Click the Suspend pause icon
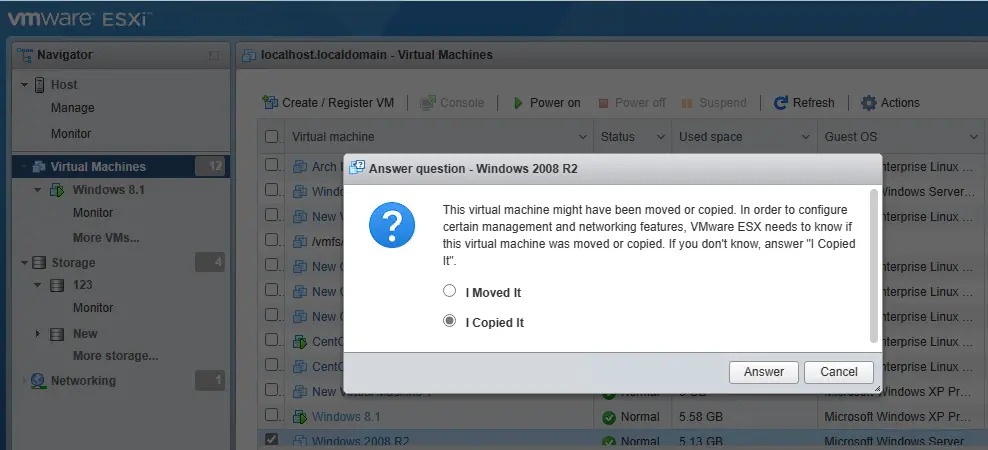The image size is (988, 450). pos(687,103)
